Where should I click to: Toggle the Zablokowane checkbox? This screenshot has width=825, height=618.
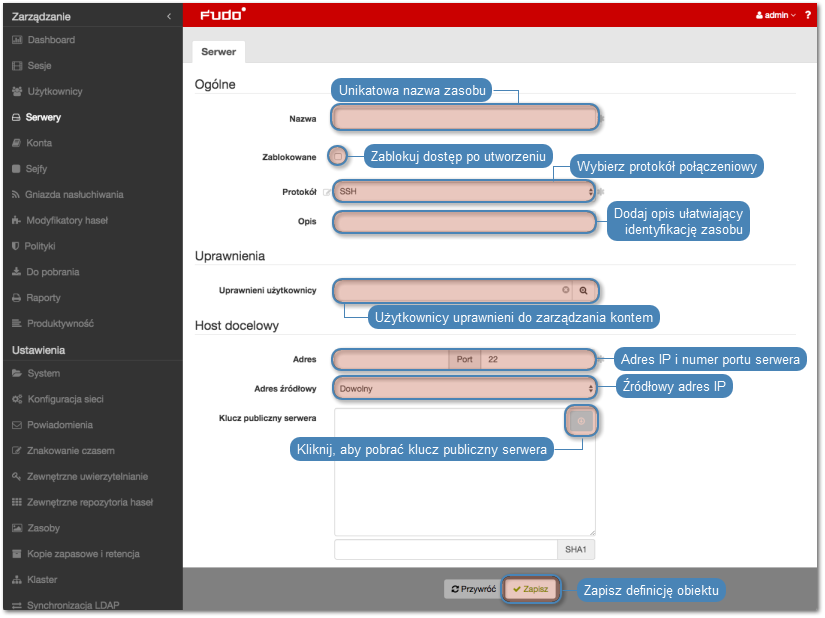(x=338, y=156)
